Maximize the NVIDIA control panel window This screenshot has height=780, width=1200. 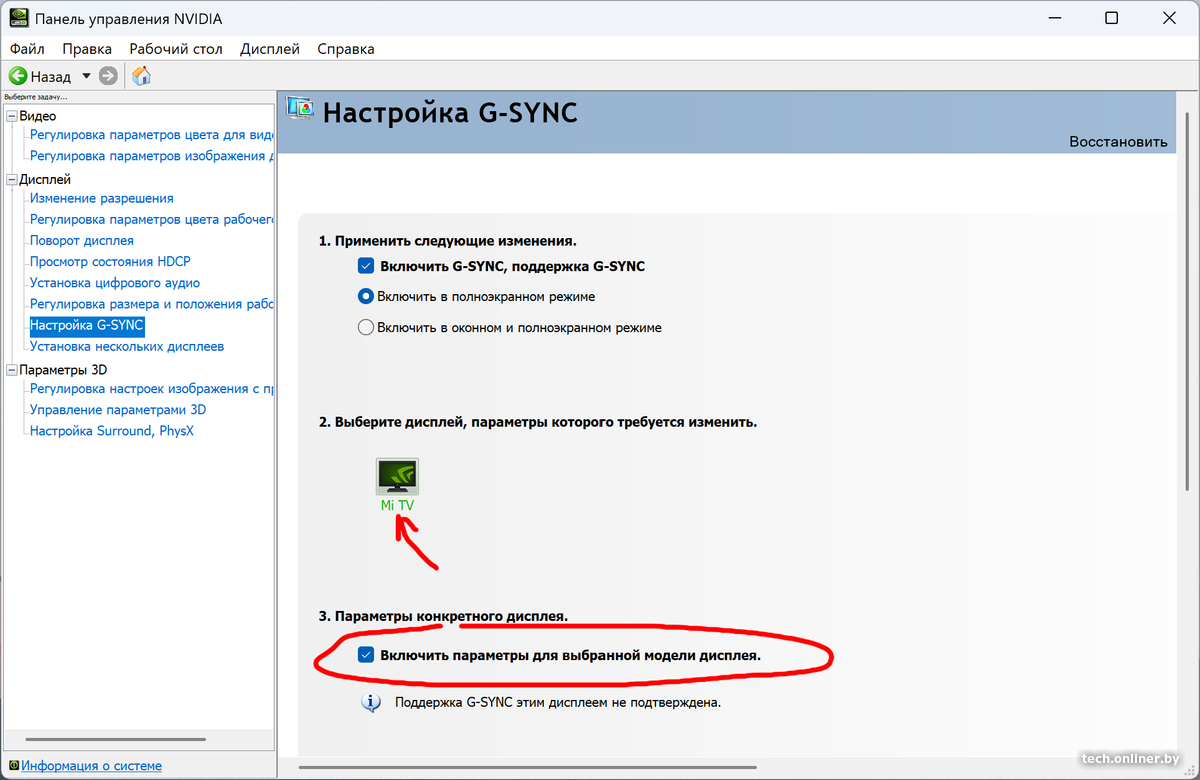1112,18
